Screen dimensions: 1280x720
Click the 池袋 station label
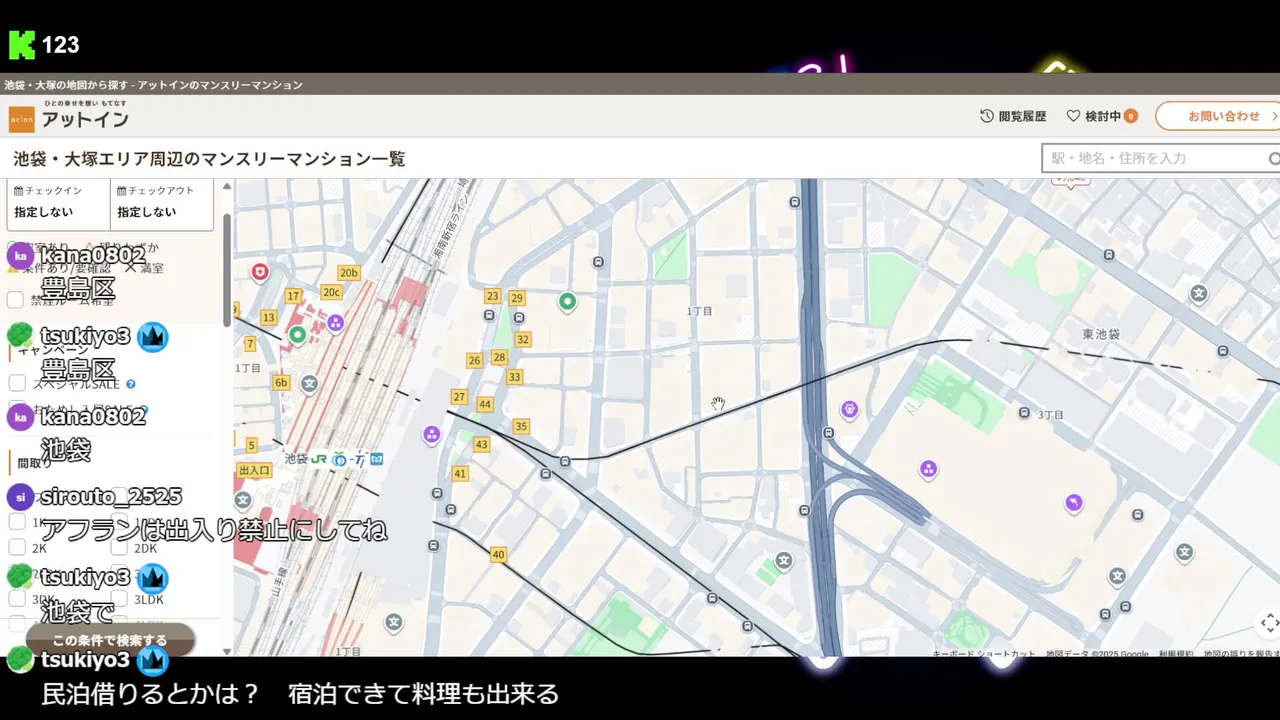296,459
